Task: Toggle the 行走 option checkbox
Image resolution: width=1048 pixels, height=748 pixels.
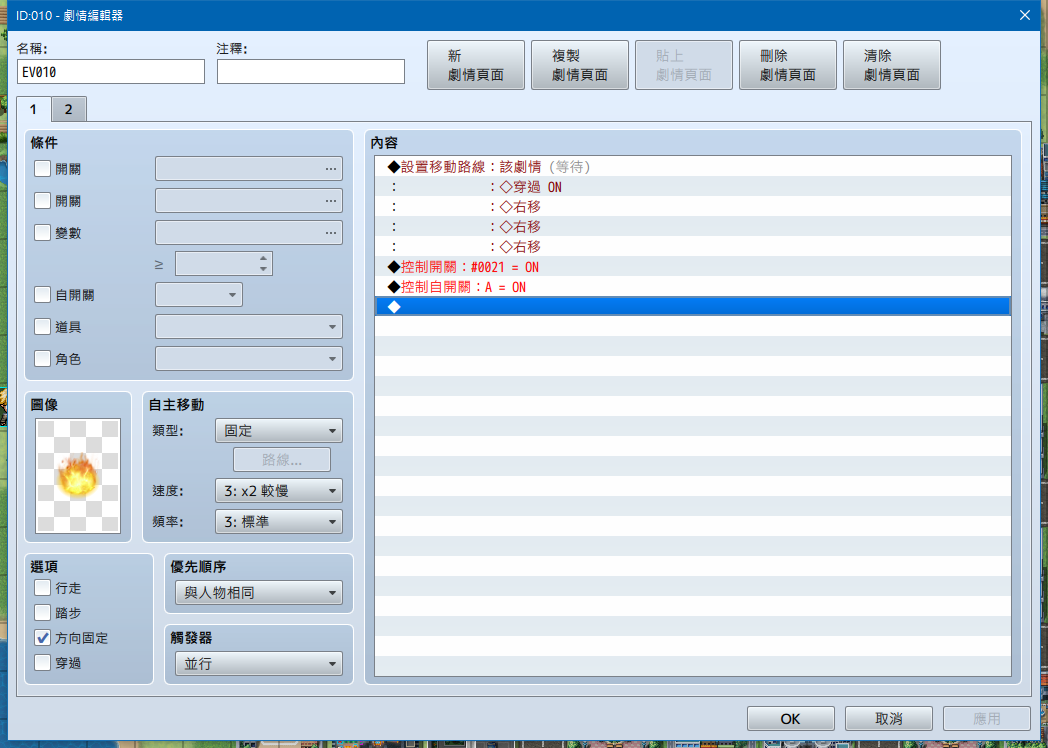Action: (42, 588)
